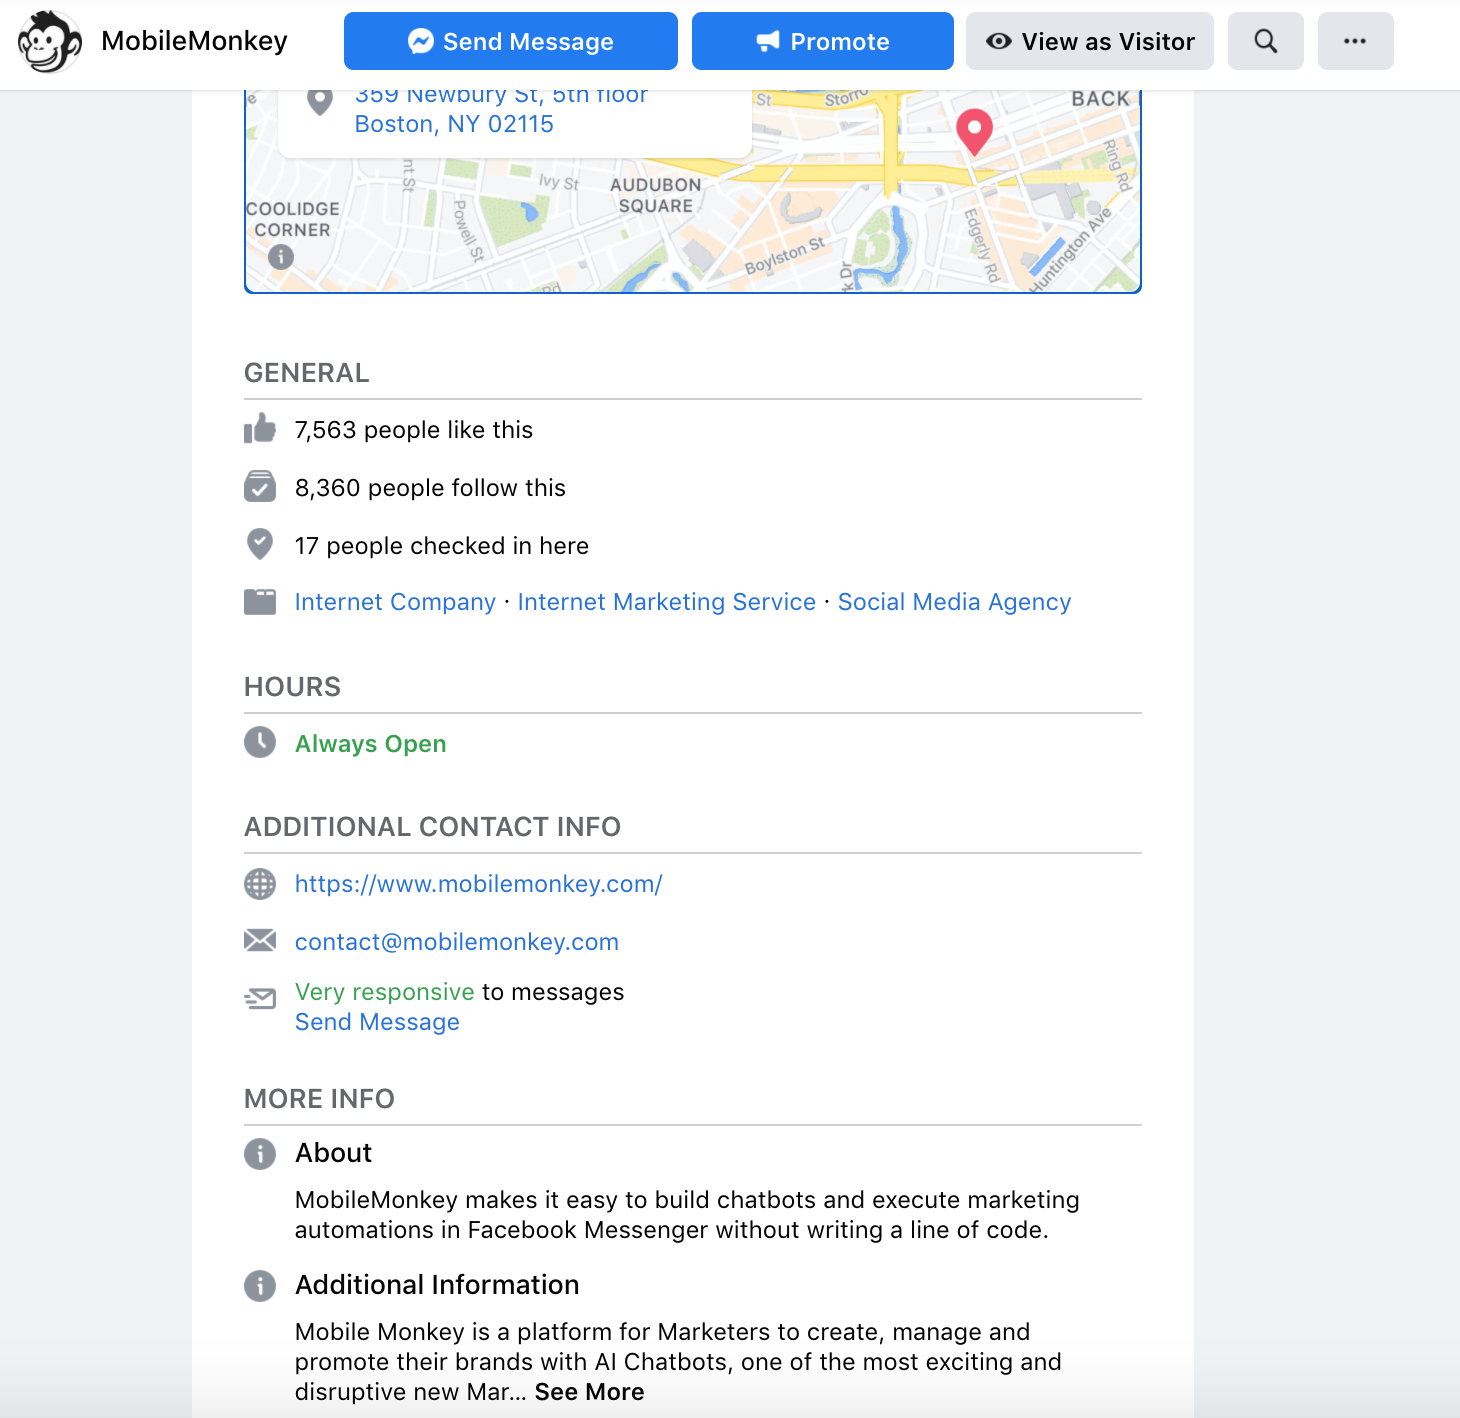Click the check-in location badge icon

260,544
